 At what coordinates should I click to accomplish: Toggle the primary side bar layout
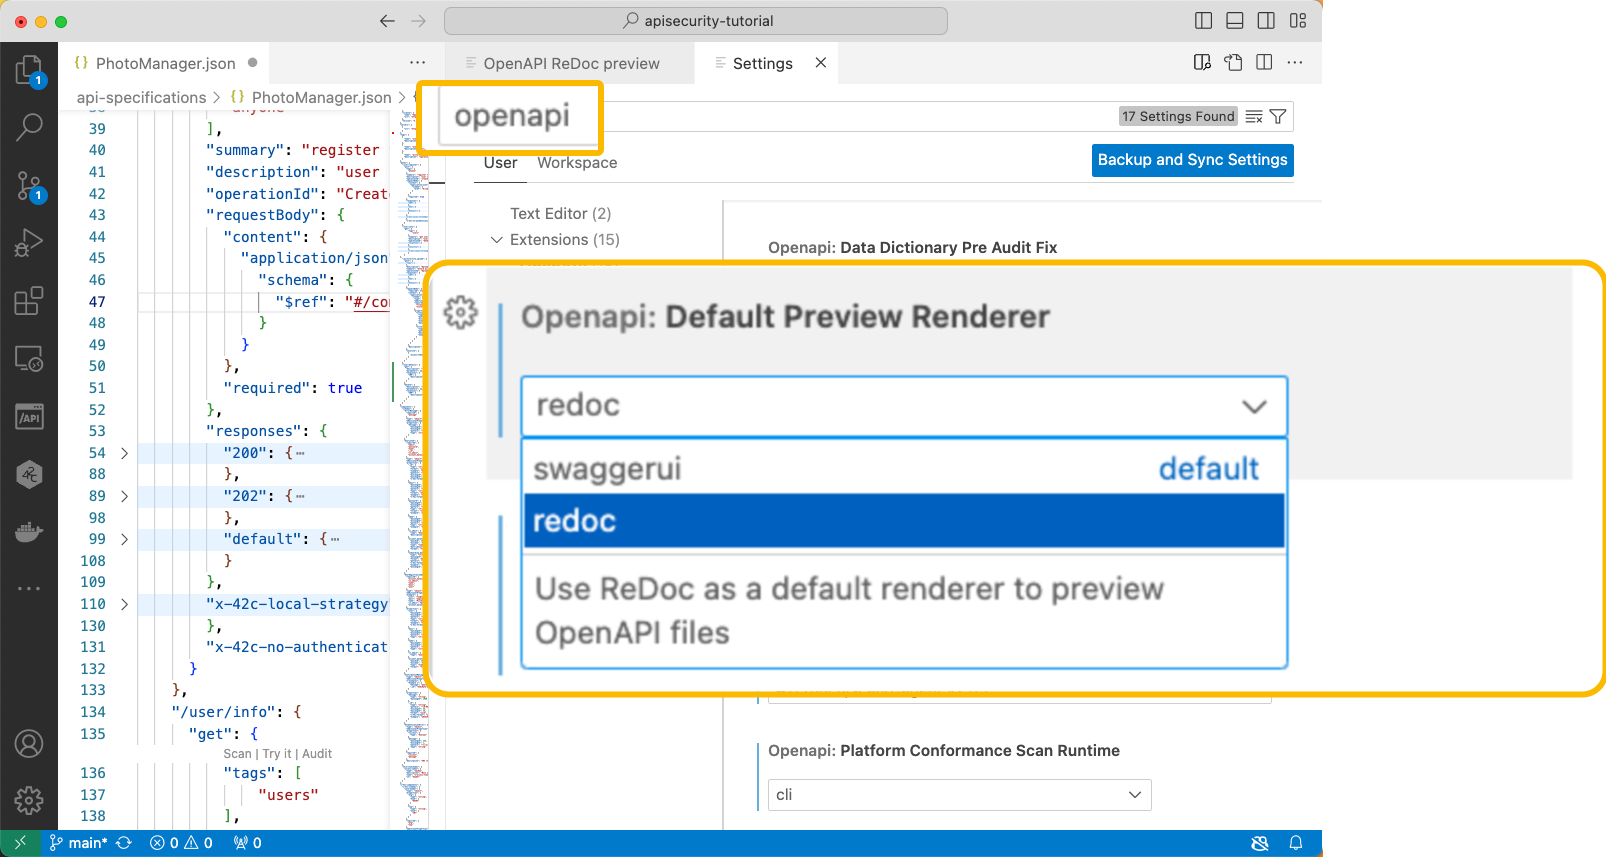tap(1204, 21)
